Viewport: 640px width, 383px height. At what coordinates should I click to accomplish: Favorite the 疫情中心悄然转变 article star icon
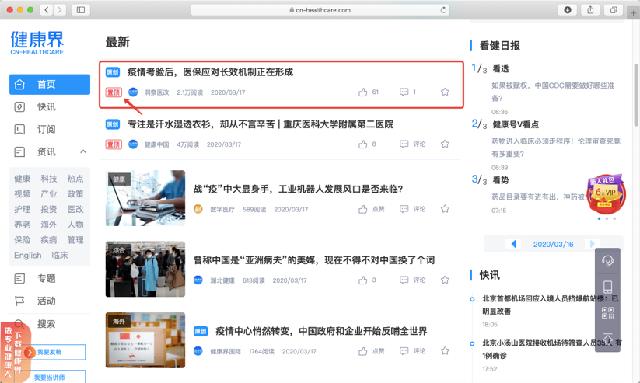tap(445, 351)
